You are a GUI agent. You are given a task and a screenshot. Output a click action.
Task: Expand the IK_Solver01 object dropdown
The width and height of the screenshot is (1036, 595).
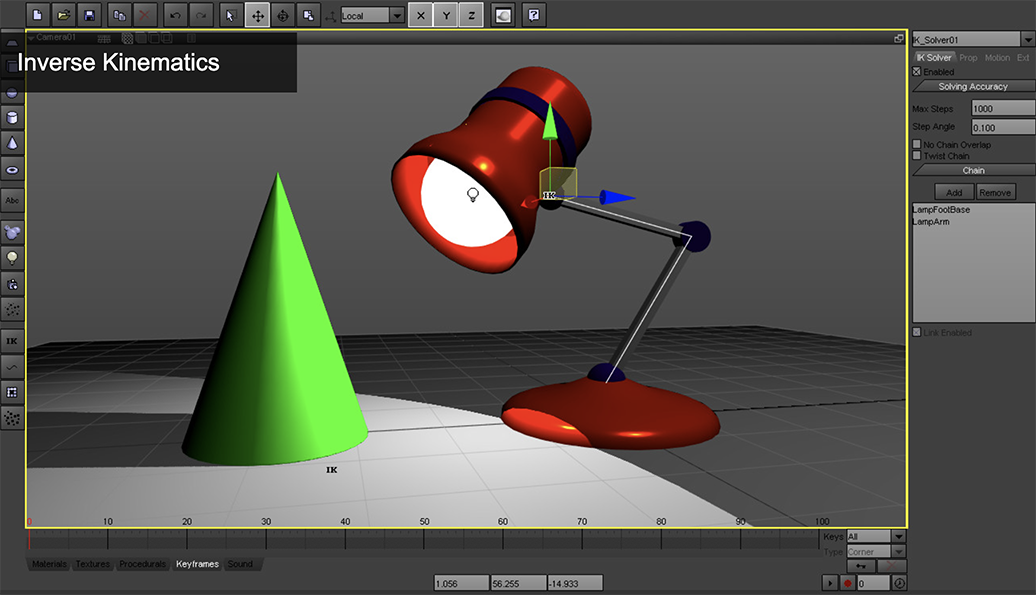1027,39
